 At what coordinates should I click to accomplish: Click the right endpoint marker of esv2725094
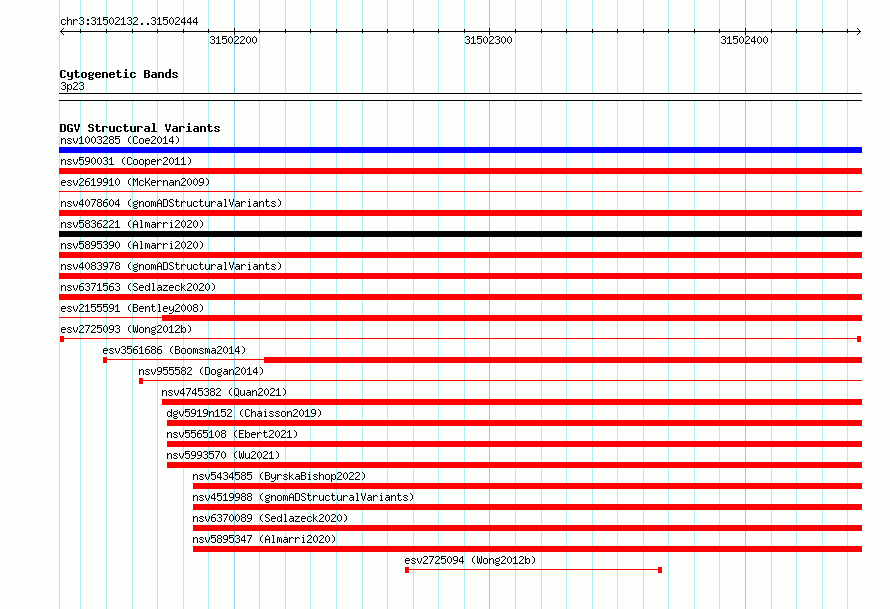660,570
